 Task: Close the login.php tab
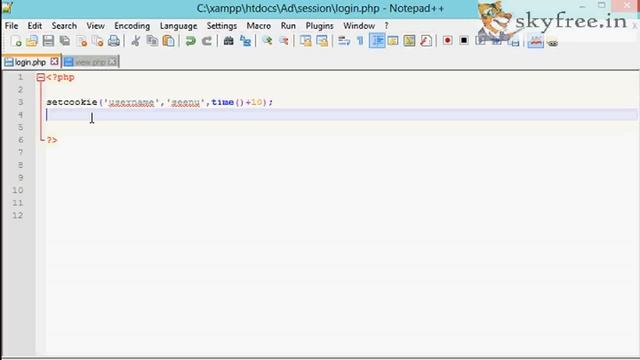click(54, 62)
